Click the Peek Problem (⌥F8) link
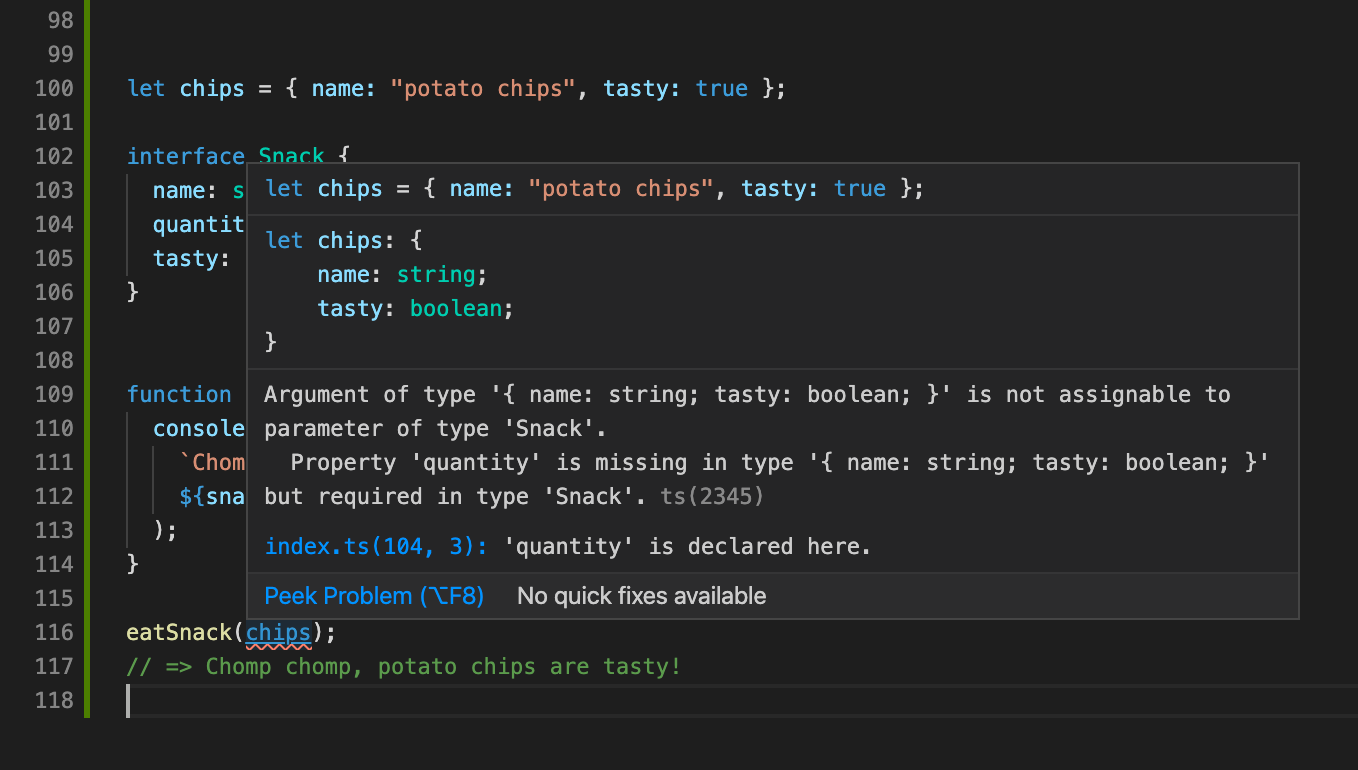 374,595
